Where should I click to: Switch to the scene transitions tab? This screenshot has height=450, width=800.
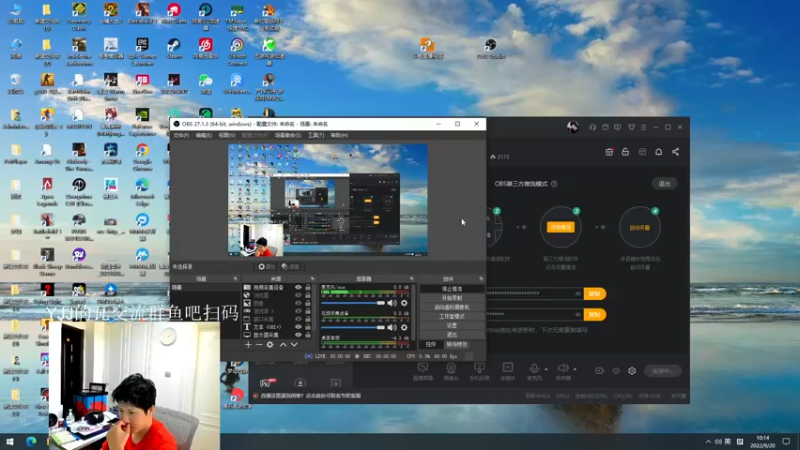[x=457, y=345]
